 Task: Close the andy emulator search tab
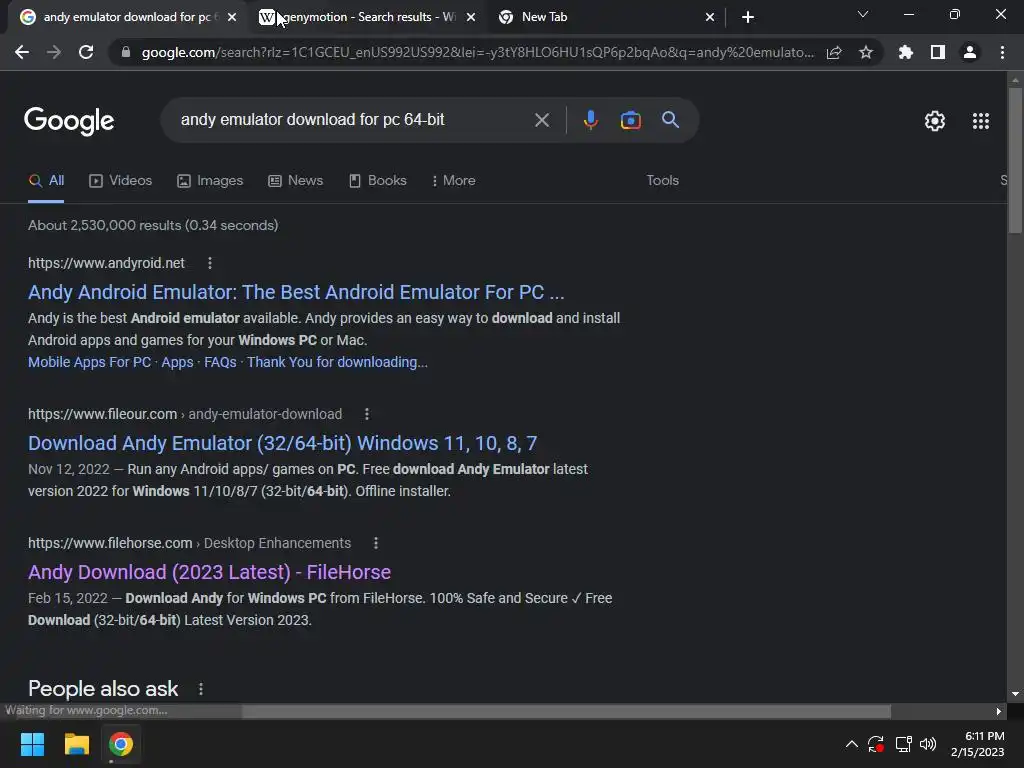tap(232, 17)
